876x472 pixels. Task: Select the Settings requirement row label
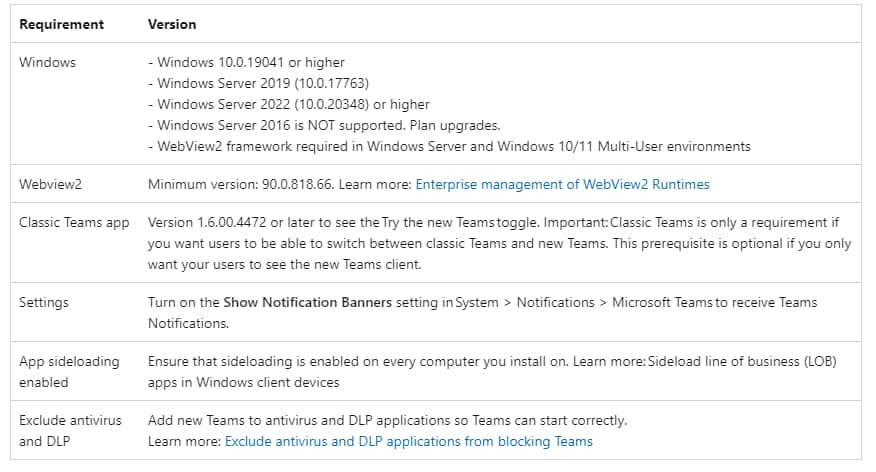click(44, 302)
